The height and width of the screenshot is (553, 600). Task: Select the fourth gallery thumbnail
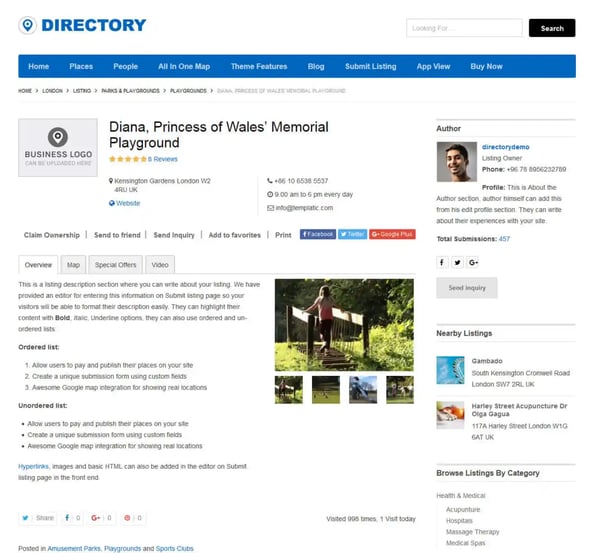click(x=400, y=390)
